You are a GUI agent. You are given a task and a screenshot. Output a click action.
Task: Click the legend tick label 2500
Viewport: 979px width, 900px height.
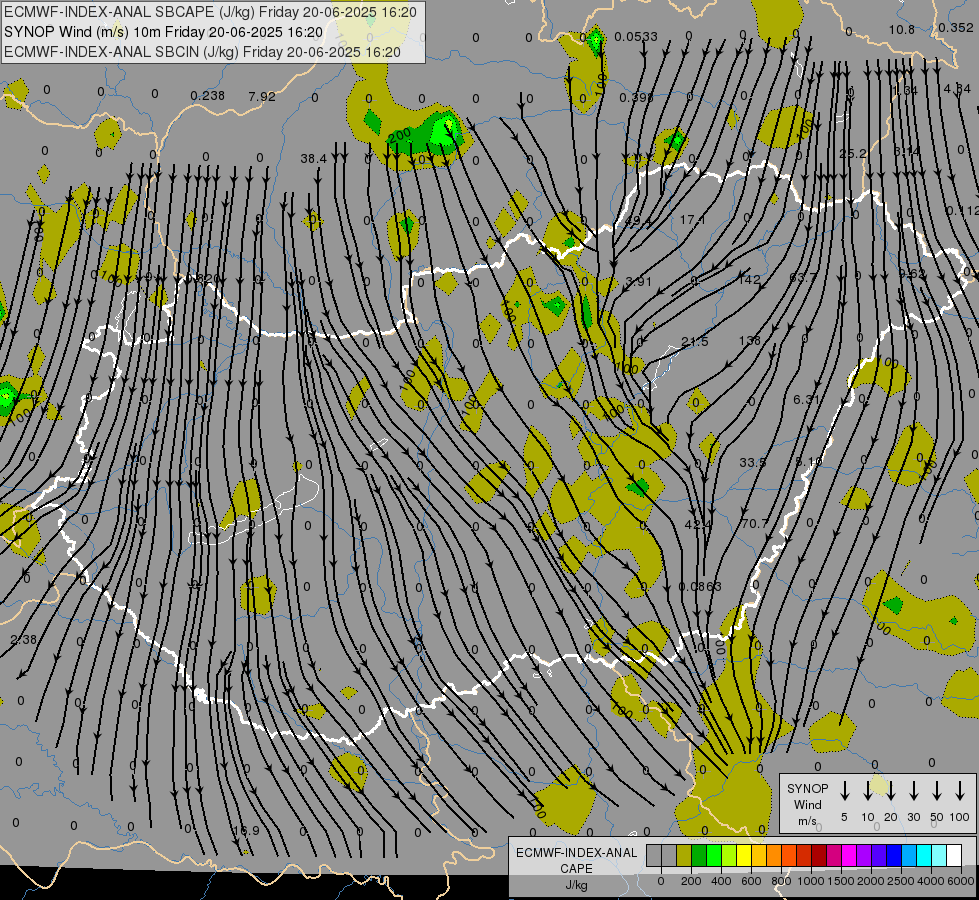pyautogui.click(x=901, y=881)
